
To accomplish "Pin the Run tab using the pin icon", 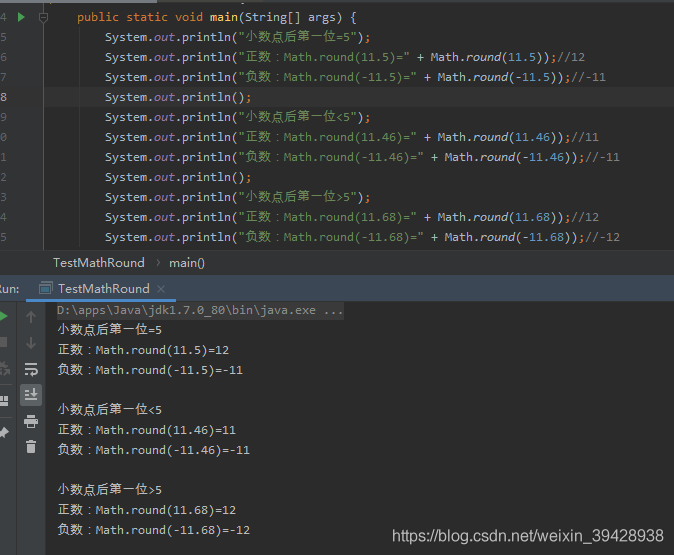I will [4, 432].
